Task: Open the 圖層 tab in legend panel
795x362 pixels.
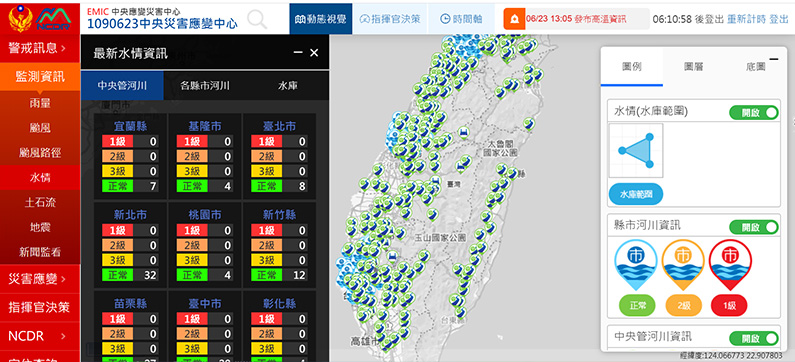Action: [x=693, y=66]
